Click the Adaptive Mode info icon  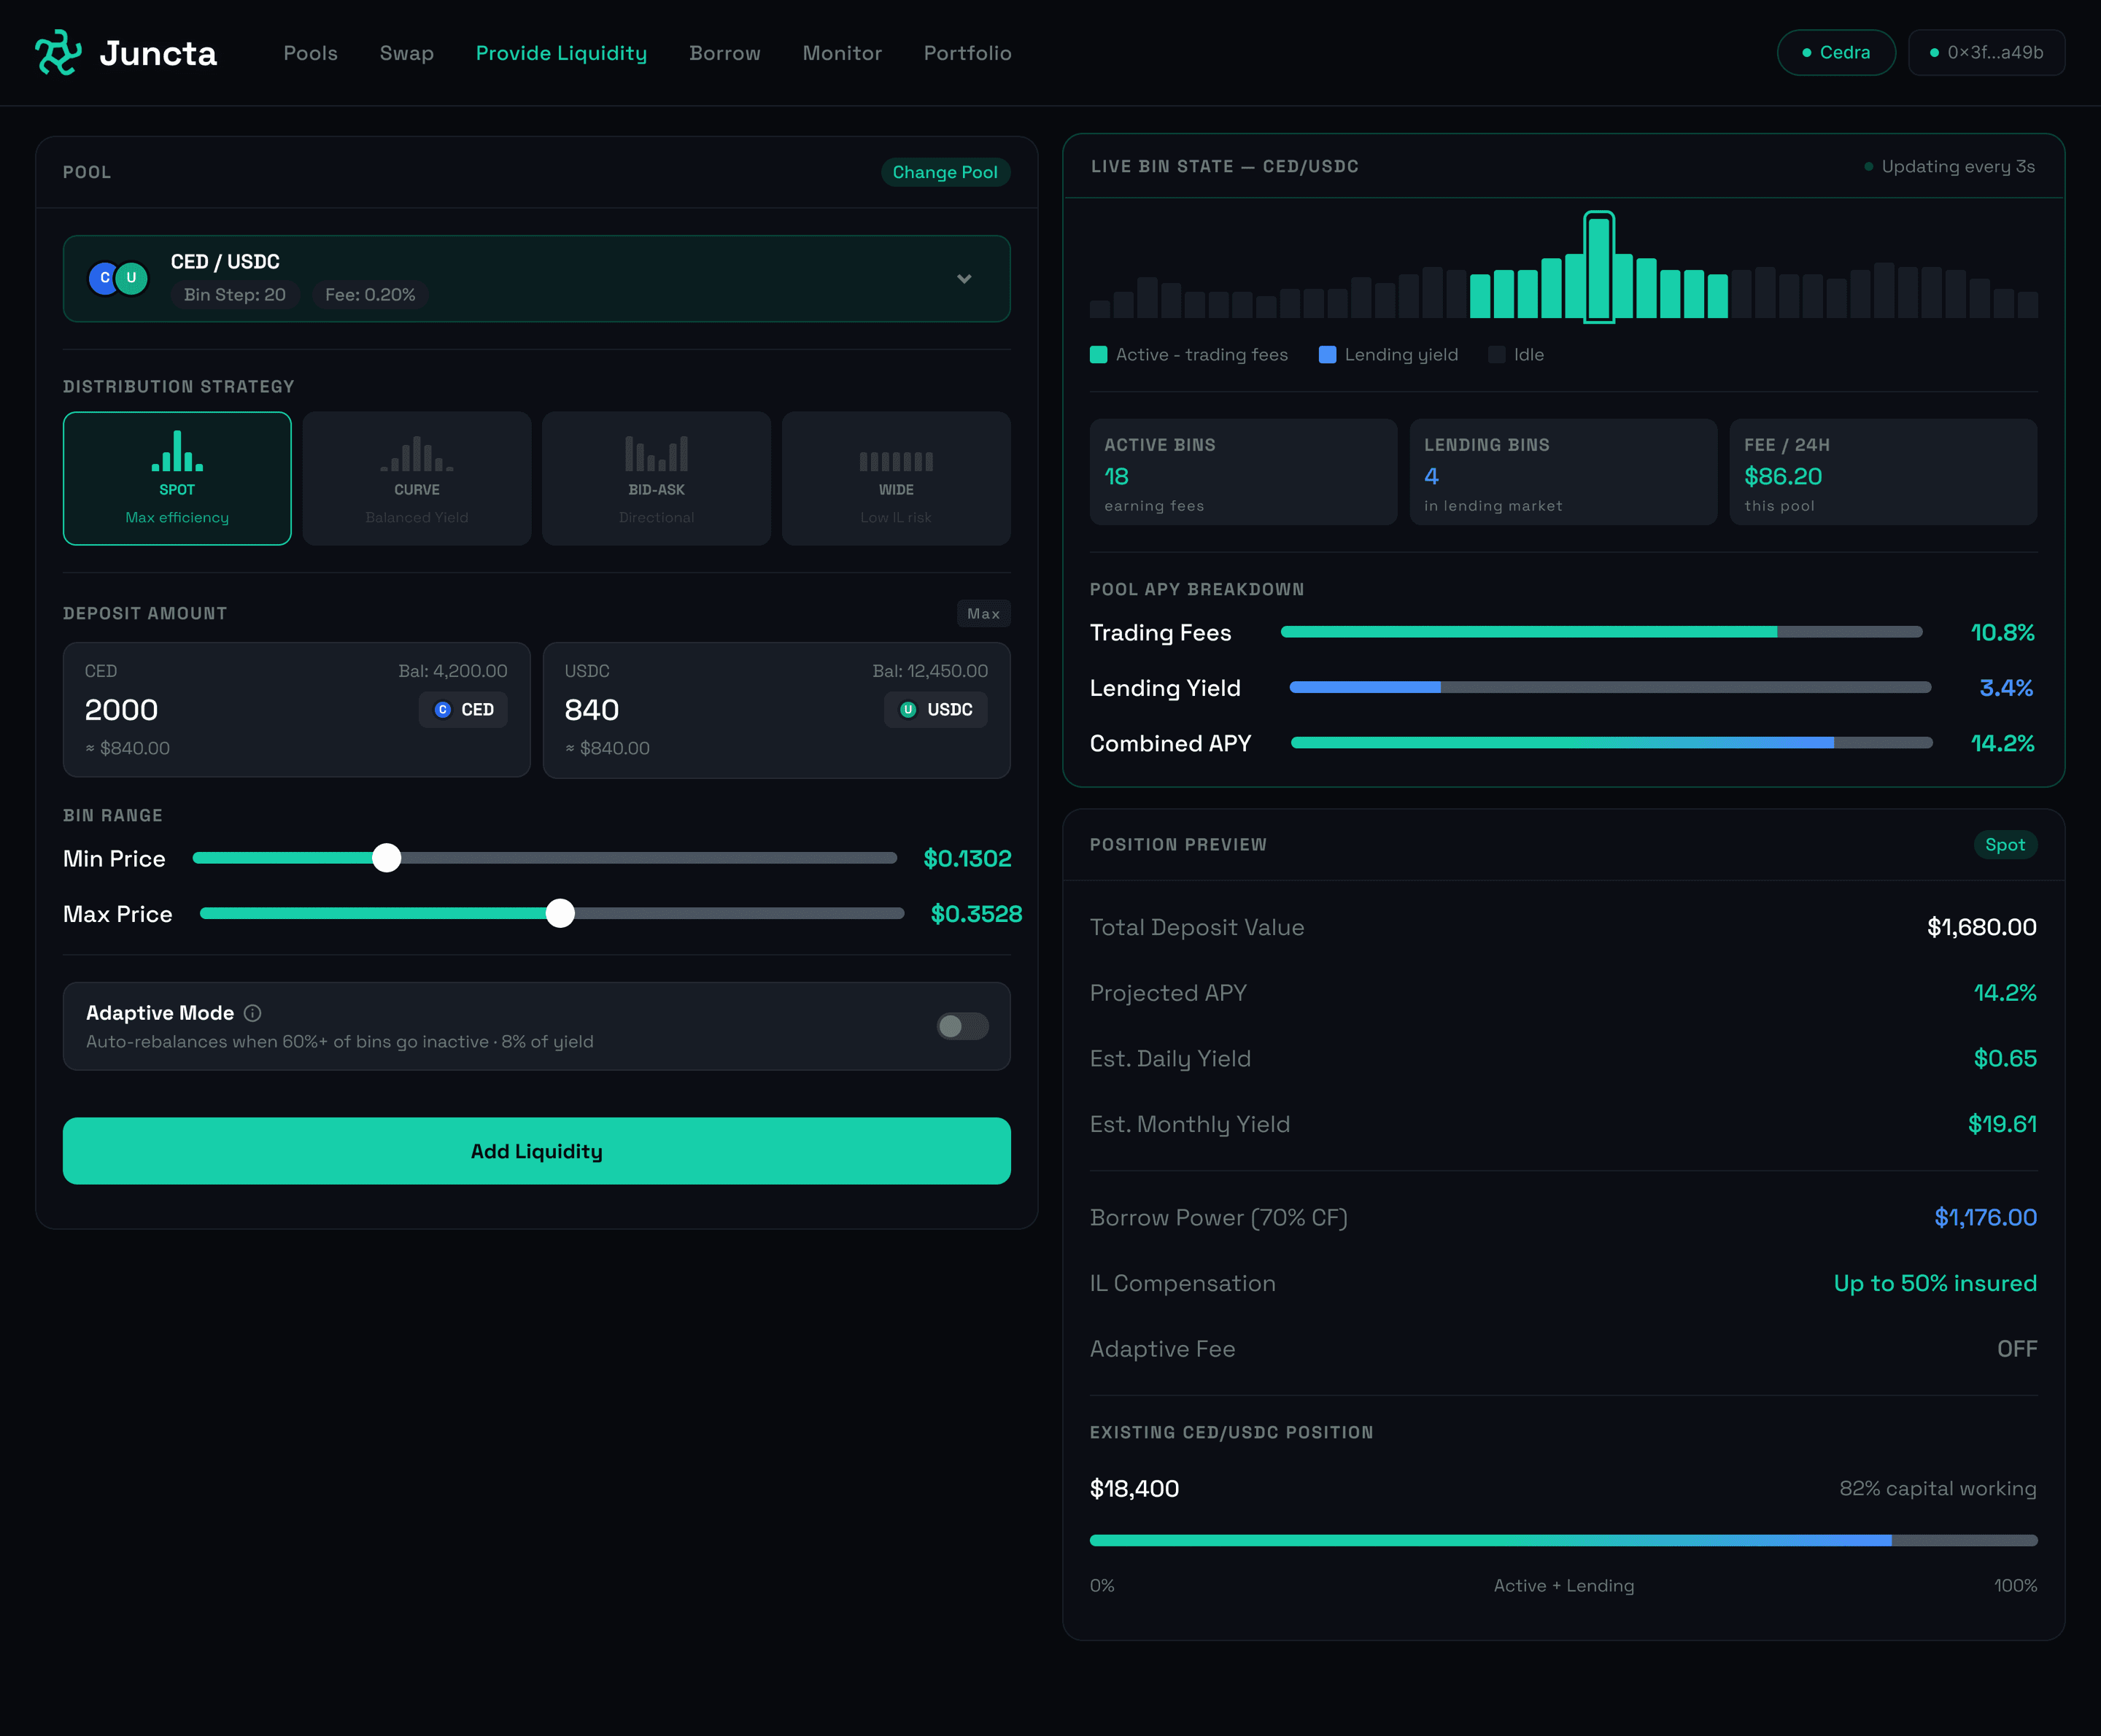[253, 1013]
